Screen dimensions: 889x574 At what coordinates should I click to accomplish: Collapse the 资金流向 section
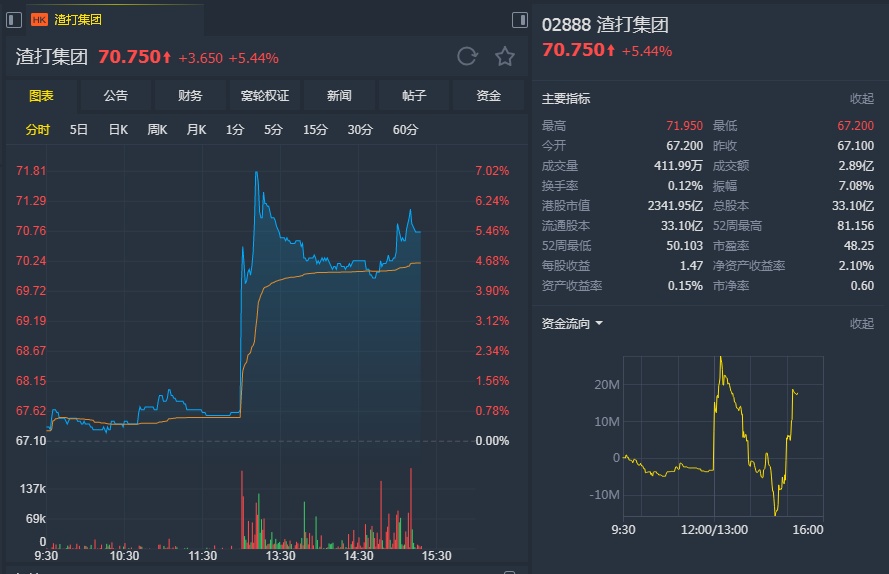[861, 324]
